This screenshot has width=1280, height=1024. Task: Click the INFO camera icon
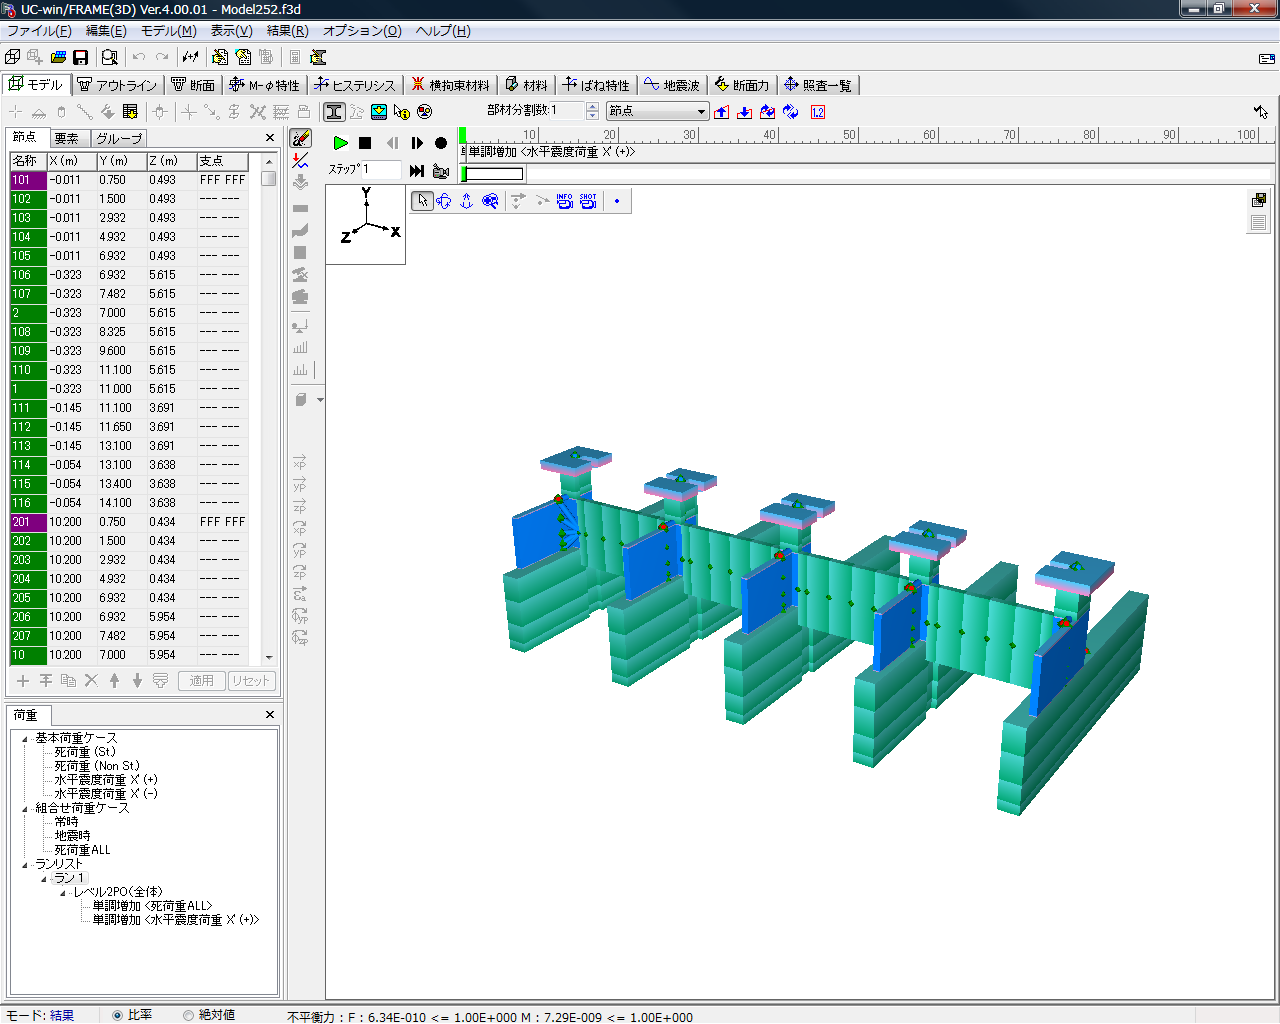[x=565, y=201]
